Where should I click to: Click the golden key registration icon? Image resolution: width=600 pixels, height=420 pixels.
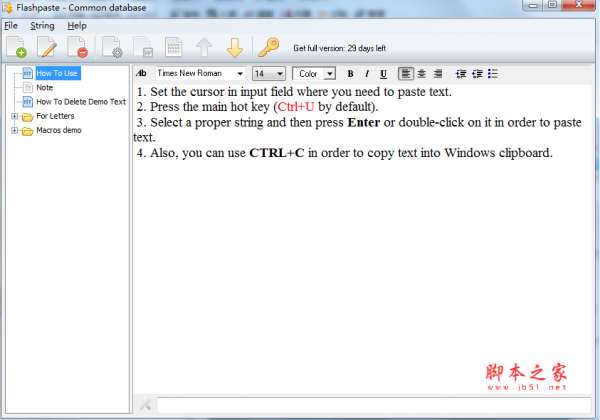[268, 47]
